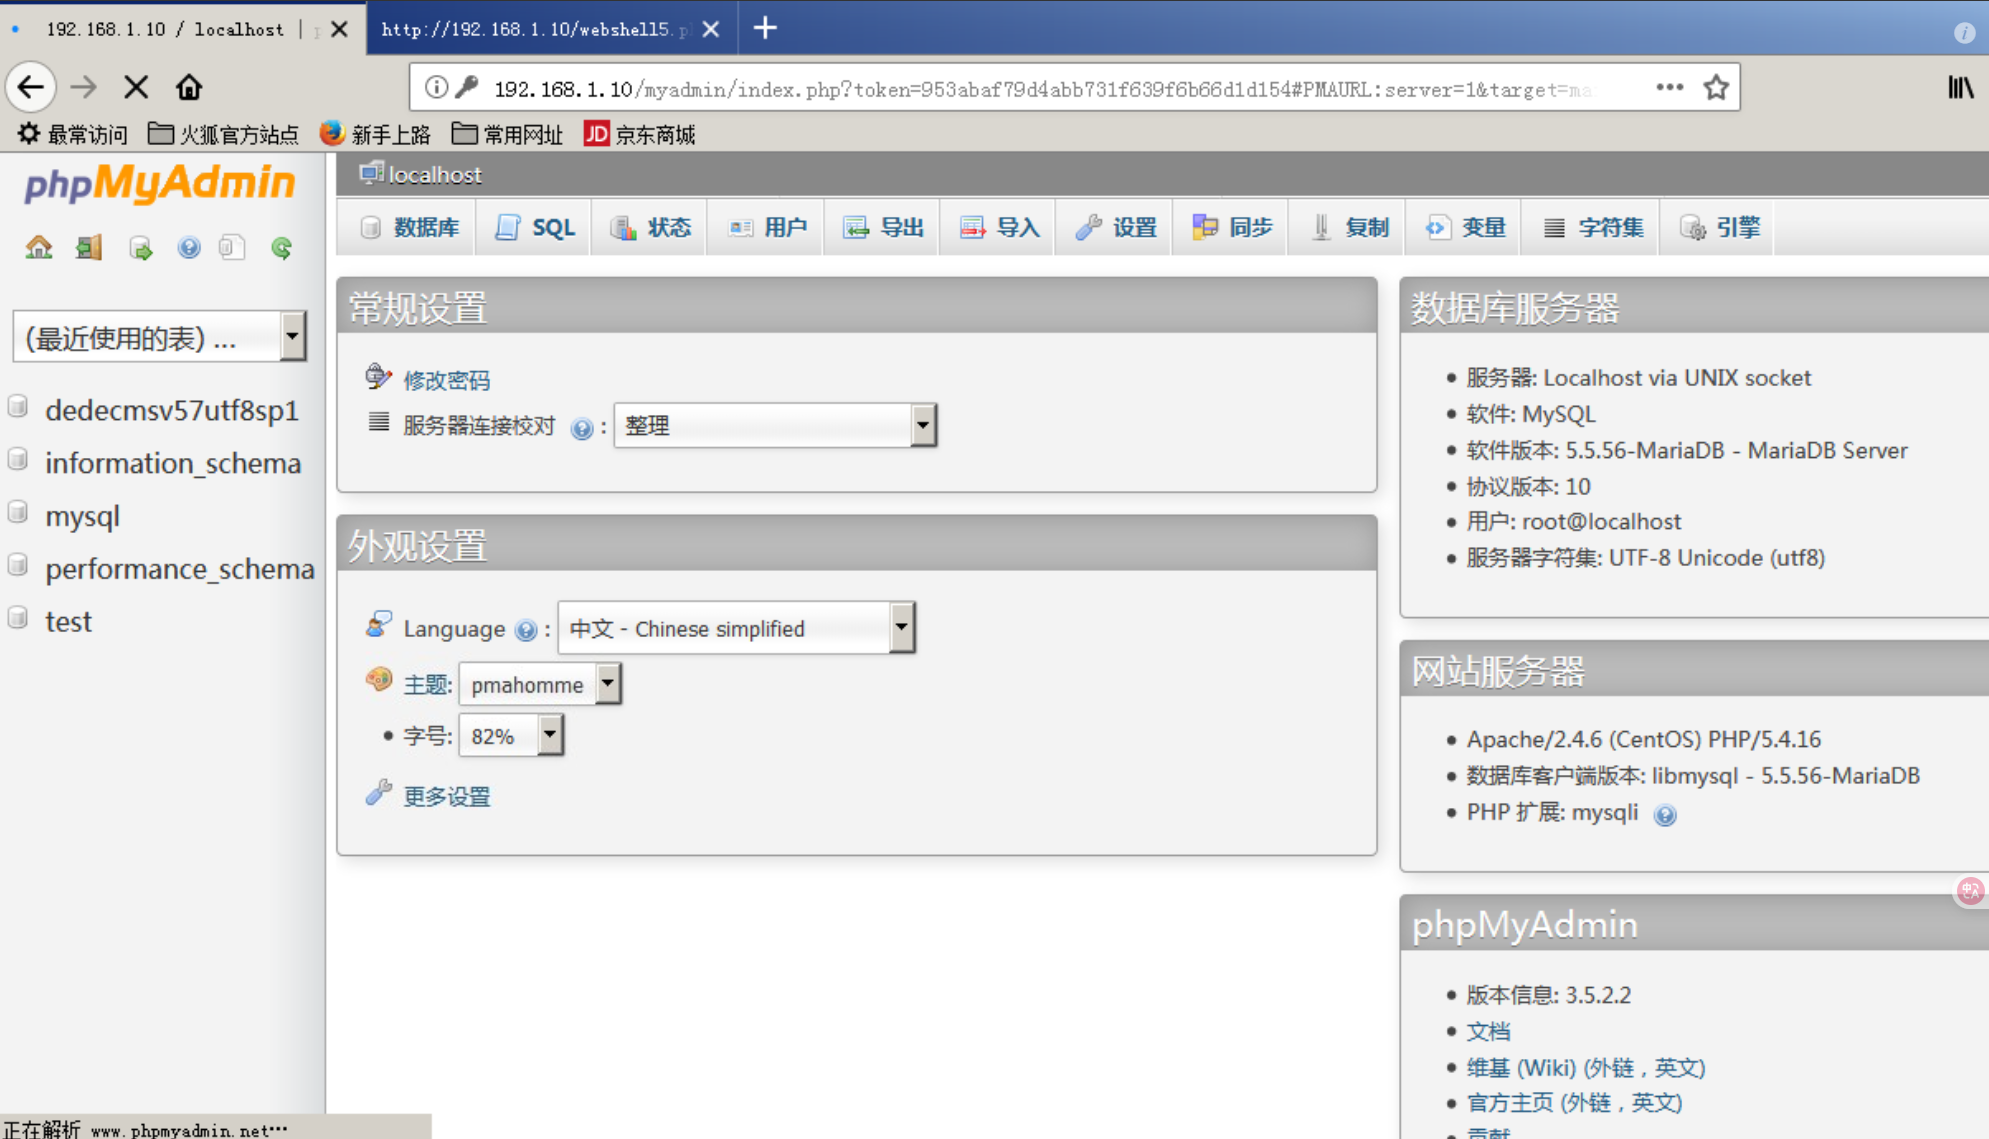Open the 导出 export tab
The image size is (1989, 1139).
(883, 227)
